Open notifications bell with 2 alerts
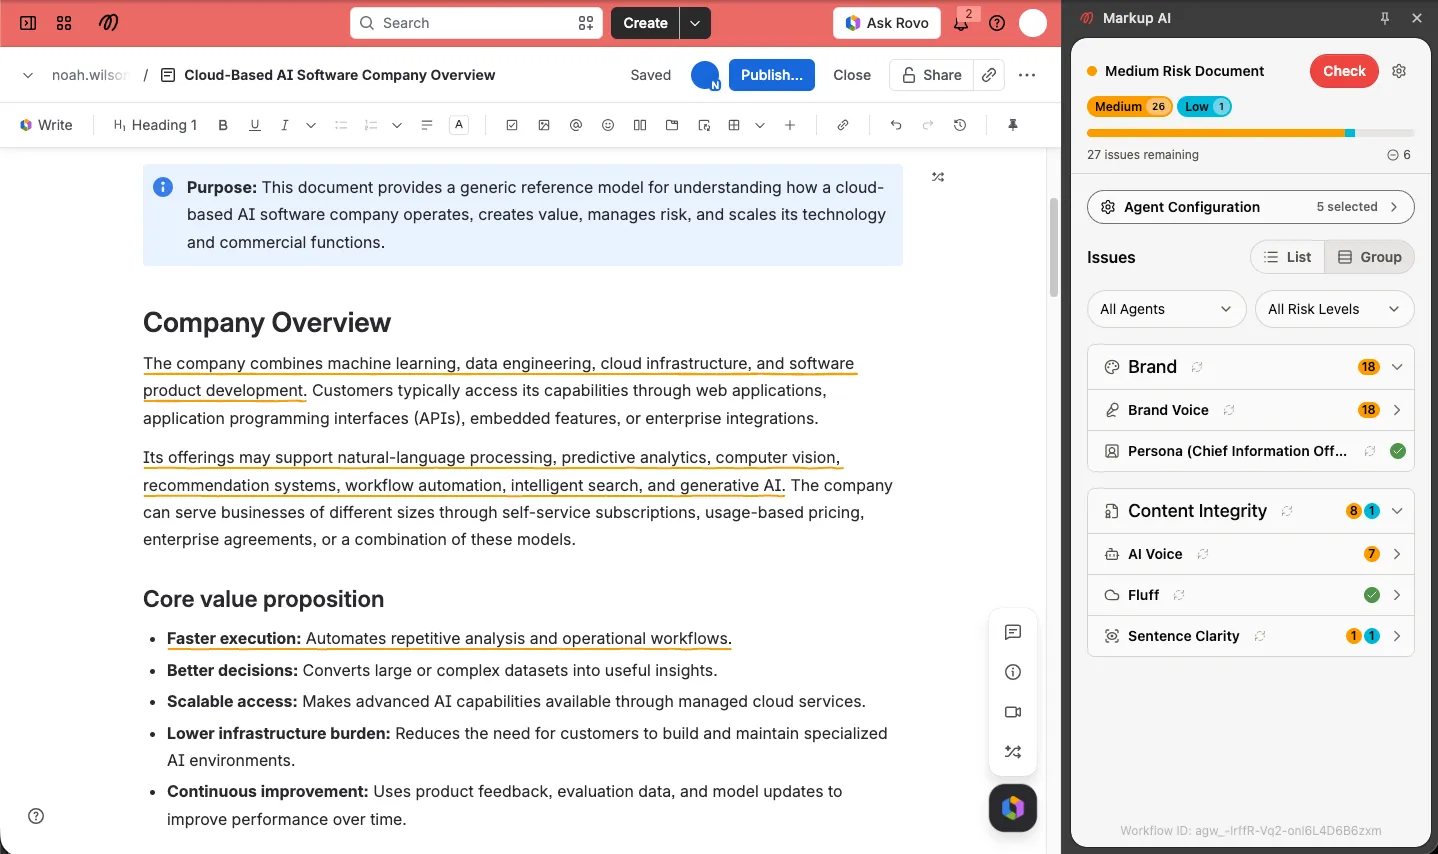This screenshot has width=1438, height=854. (x=961, y=23)
